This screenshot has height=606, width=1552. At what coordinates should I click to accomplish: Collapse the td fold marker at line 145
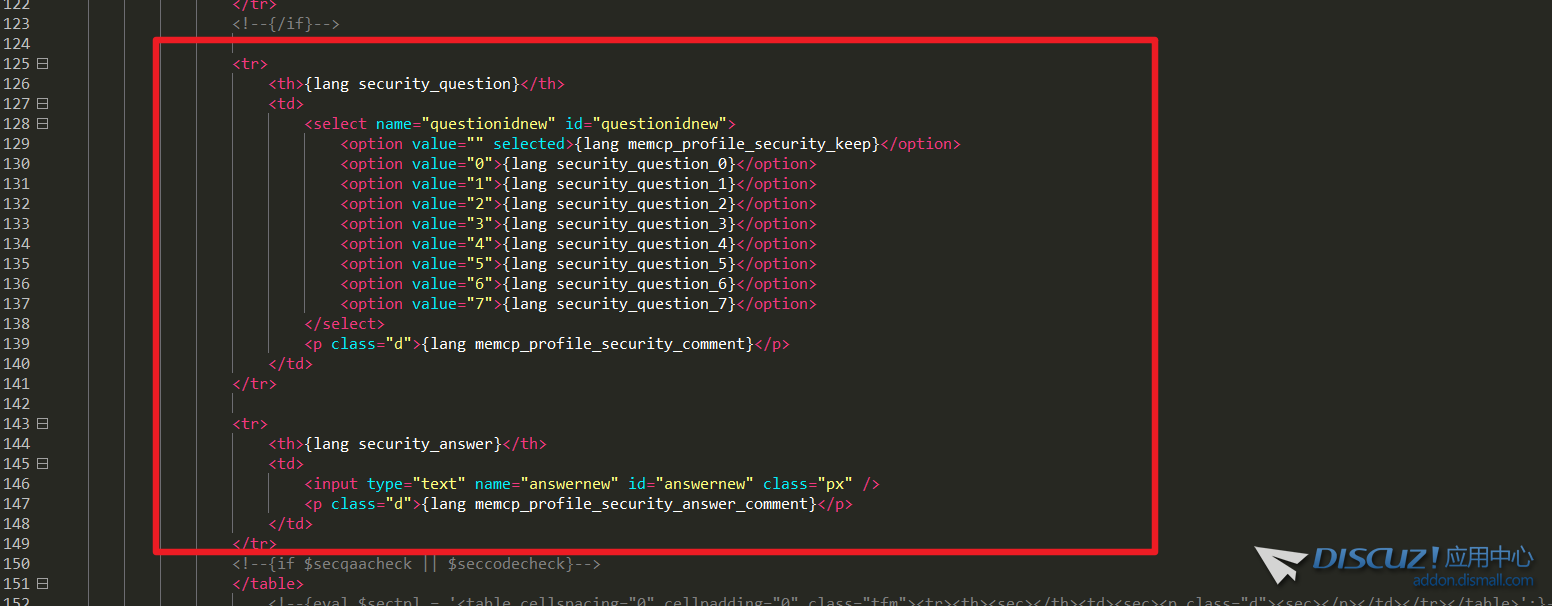42,464
